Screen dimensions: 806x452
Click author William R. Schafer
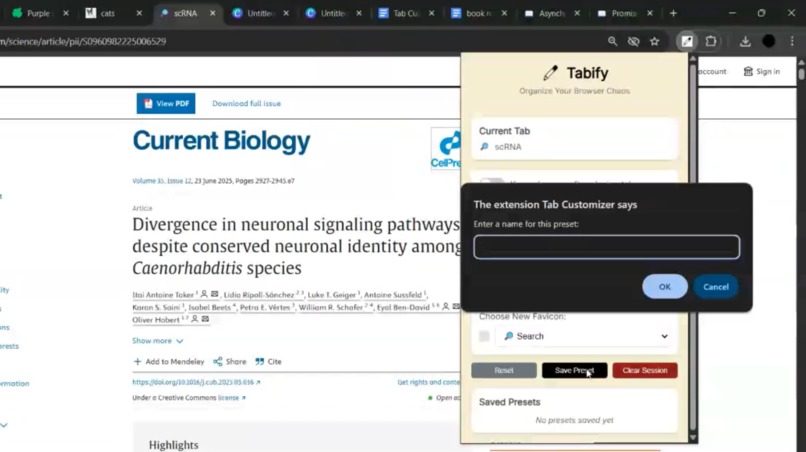click(331, 307)
